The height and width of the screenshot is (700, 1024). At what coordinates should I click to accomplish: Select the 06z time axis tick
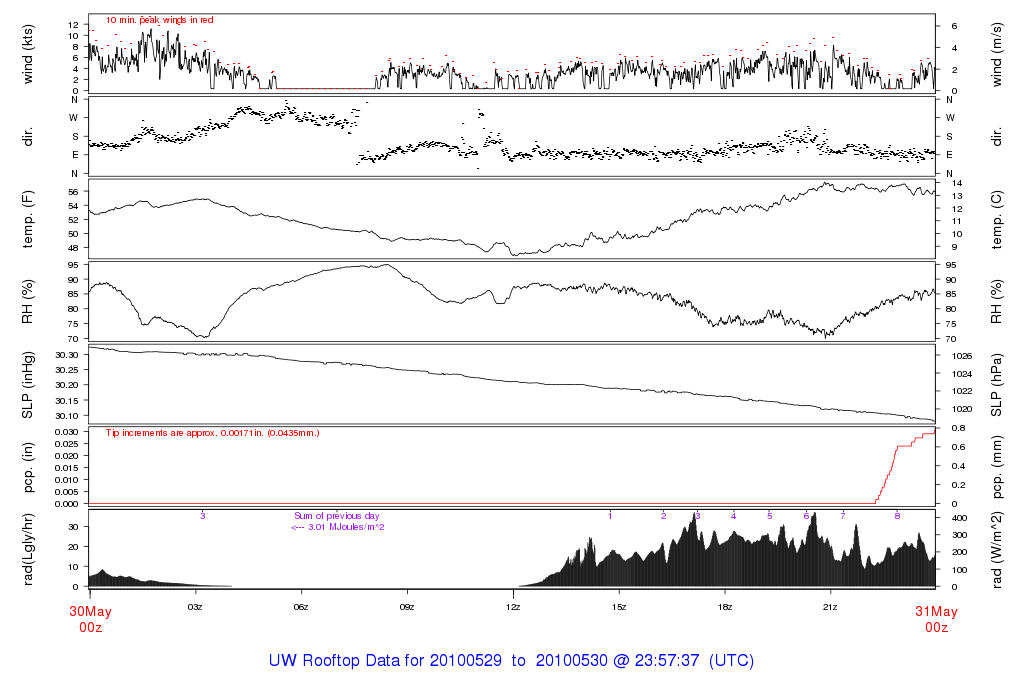click(301, 606)
